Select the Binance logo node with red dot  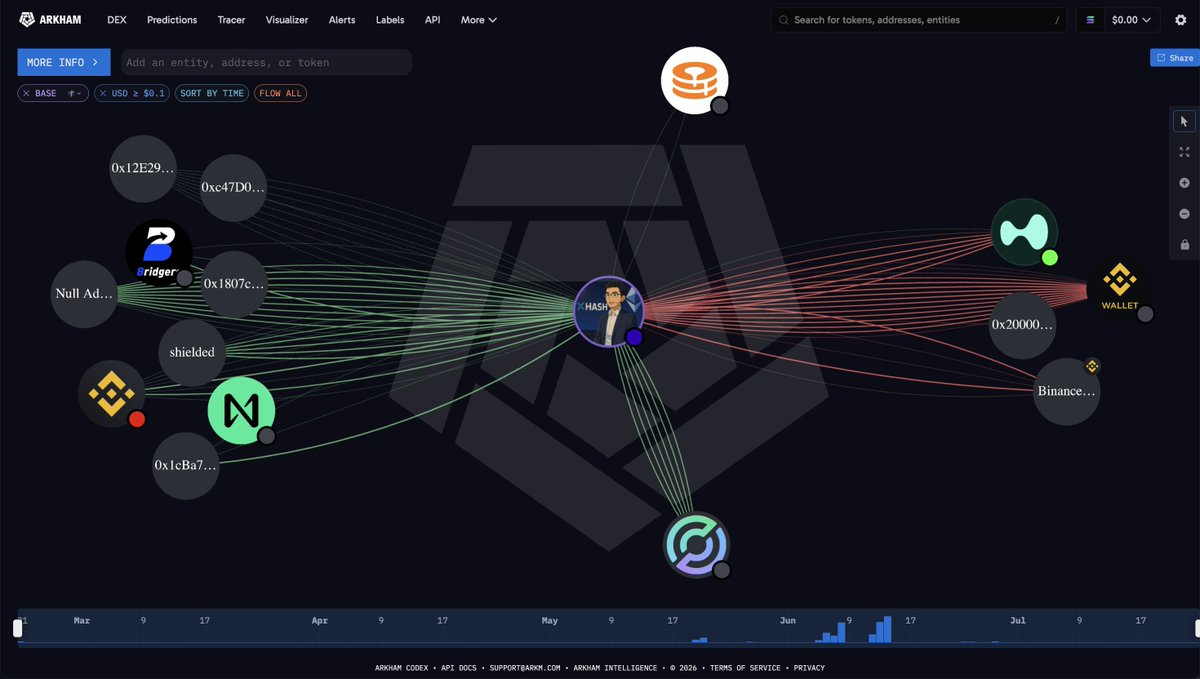(112, 394)
